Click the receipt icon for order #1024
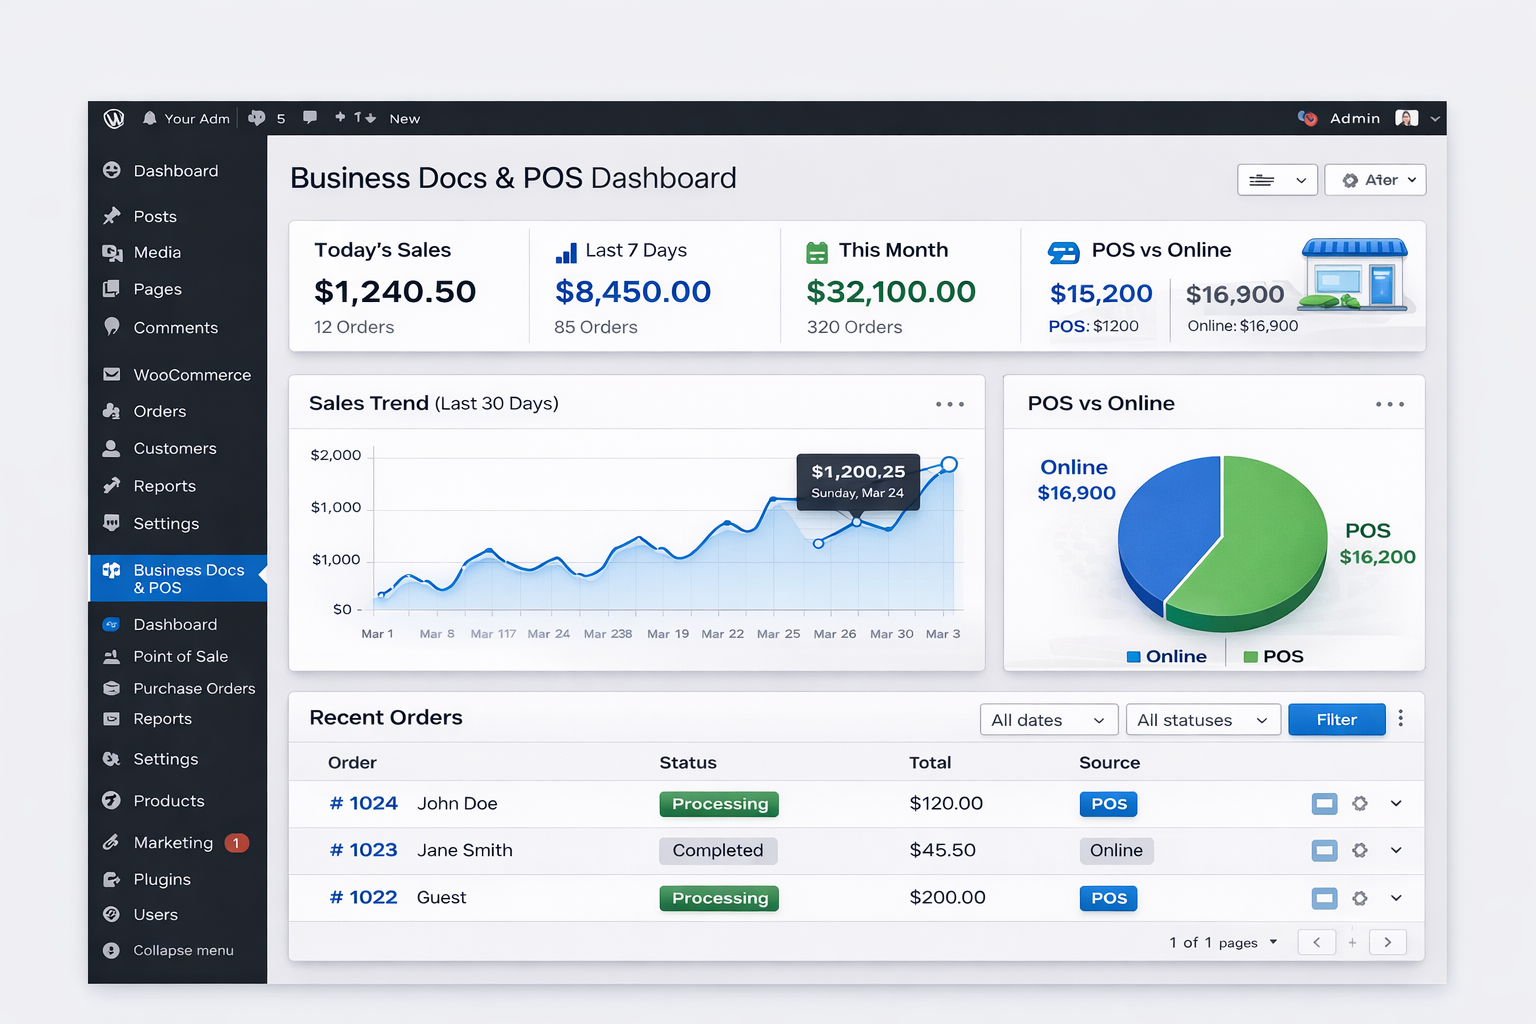Image resolution: width=1536 pixels, height=1024 pixels. click(1324, 803)
